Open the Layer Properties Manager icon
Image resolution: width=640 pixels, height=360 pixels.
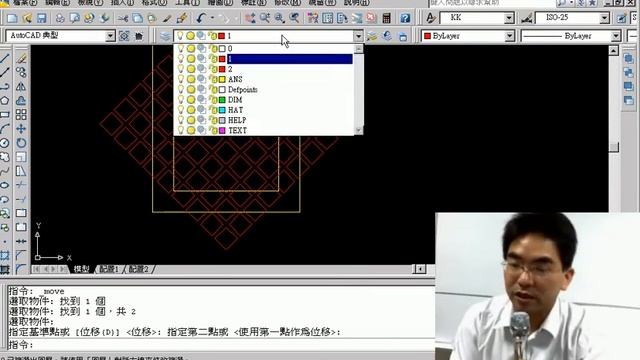click(x=165, y=36)
